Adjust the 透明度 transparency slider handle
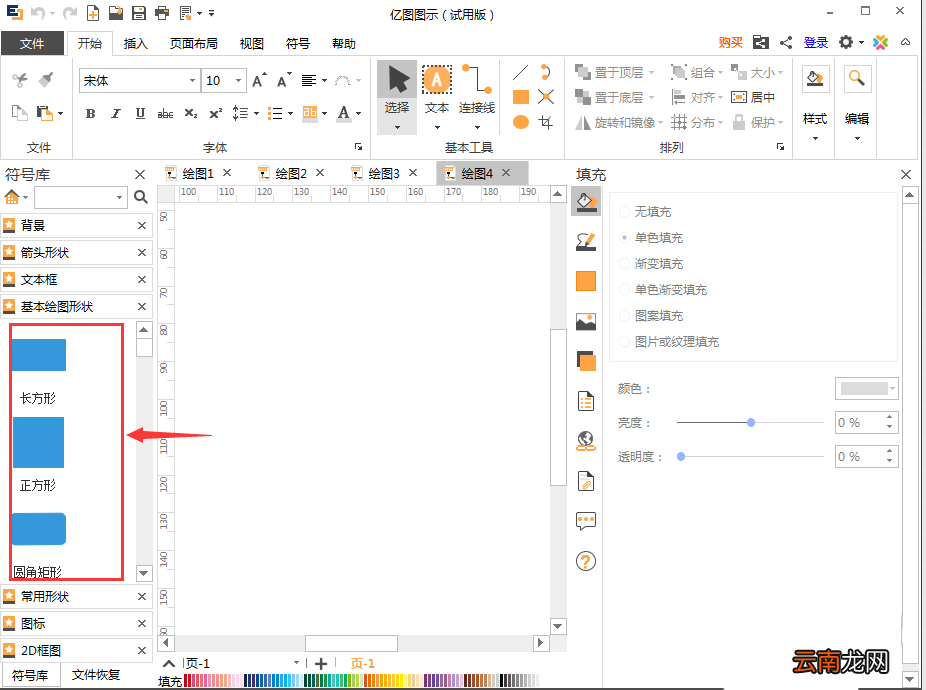 (x=681, y=457)
